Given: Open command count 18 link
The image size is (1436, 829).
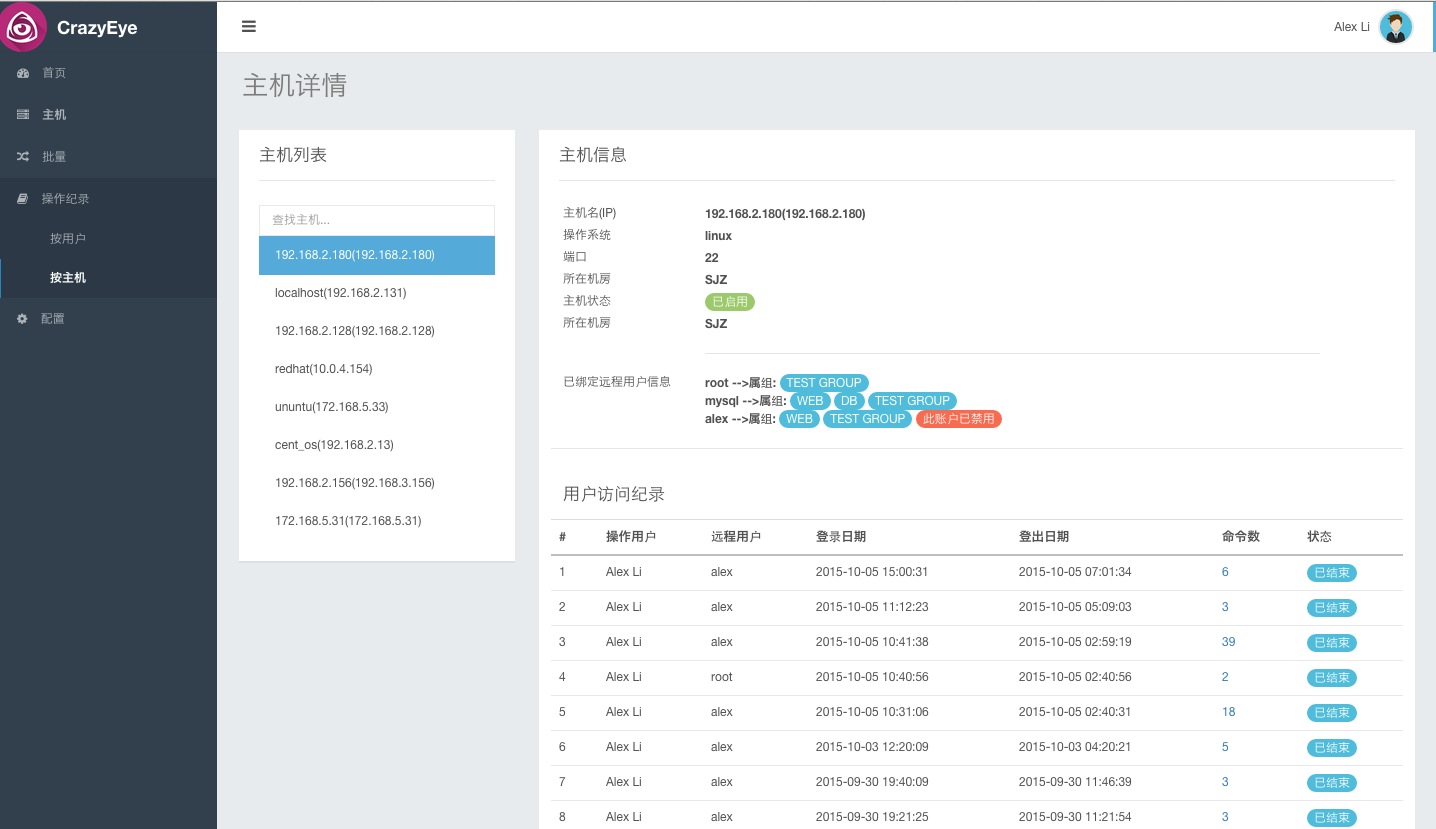Looking at the screenshot, I should 1228,712.
